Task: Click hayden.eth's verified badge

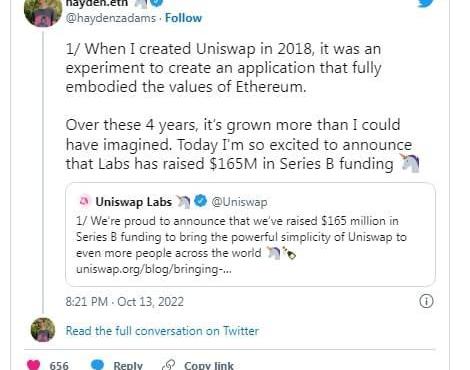Action: pyautogui.click(x=156, y=2)
